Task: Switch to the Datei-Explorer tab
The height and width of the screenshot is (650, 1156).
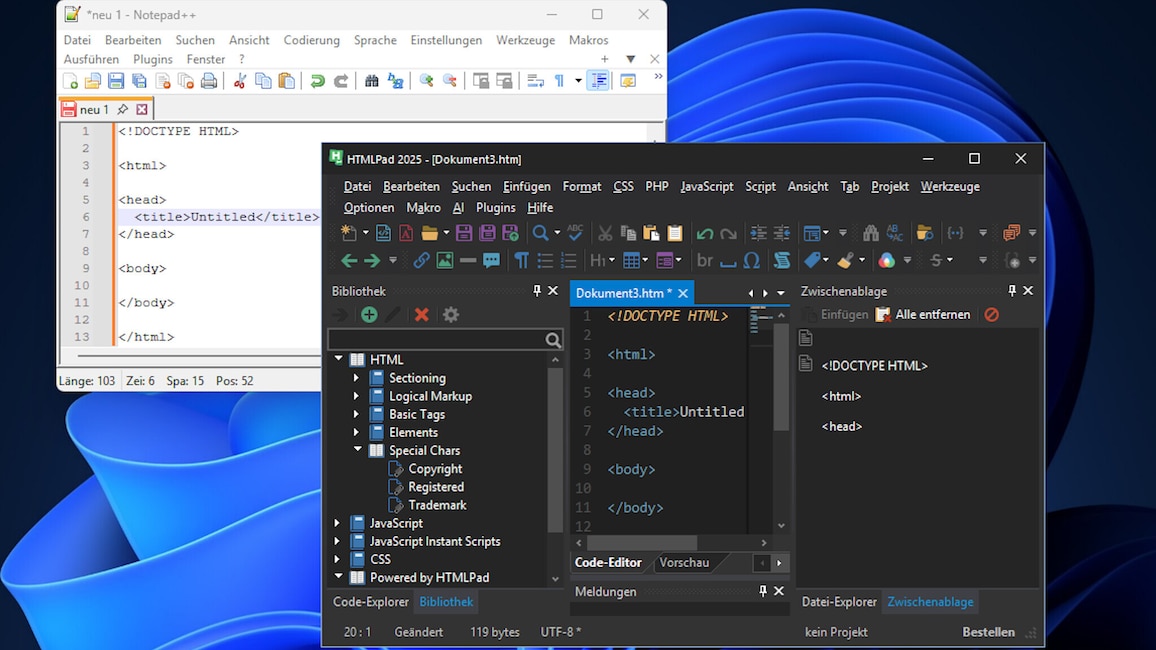Action: 839,601
